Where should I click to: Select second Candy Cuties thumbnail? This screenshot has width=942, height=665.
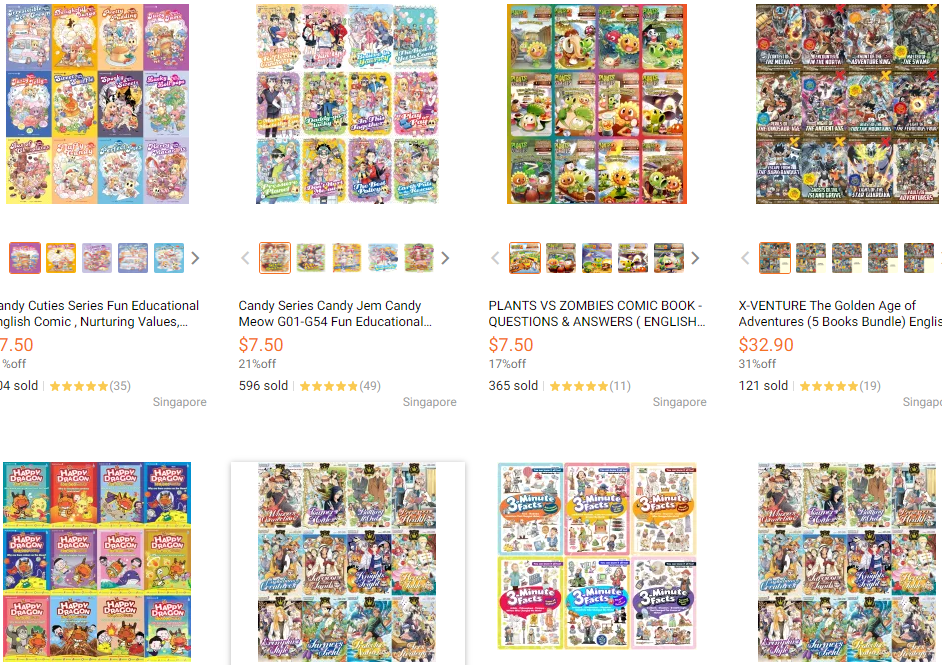coord(61,258)
